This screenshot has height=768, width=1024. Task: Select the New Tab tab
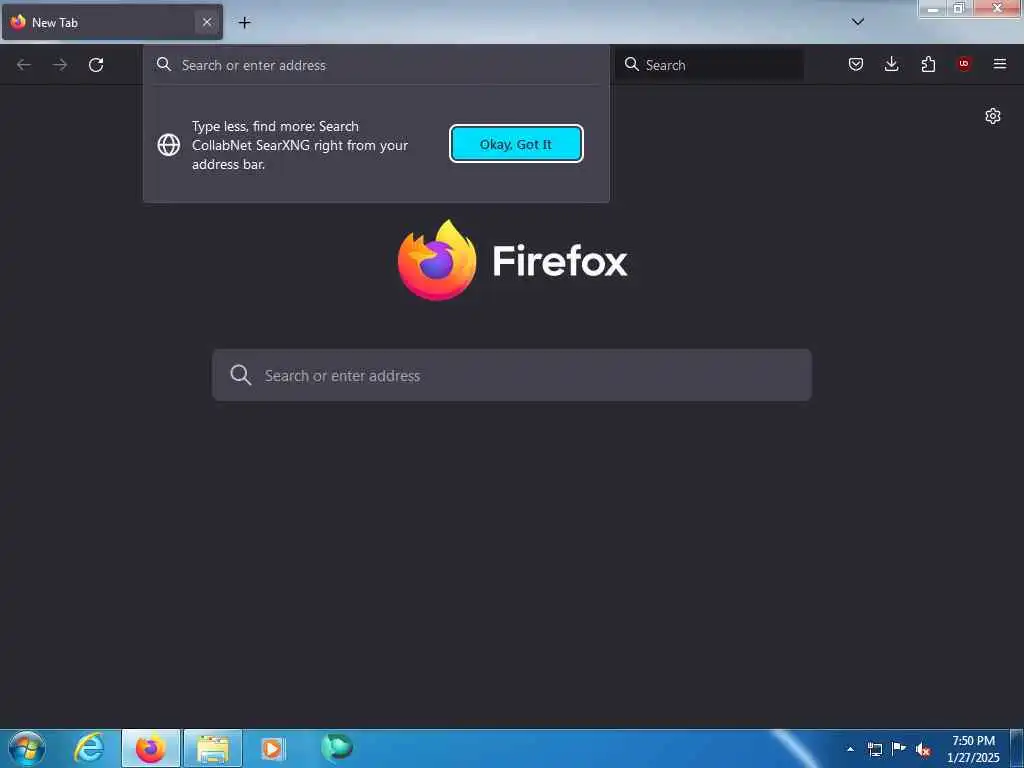click(112, 22)
